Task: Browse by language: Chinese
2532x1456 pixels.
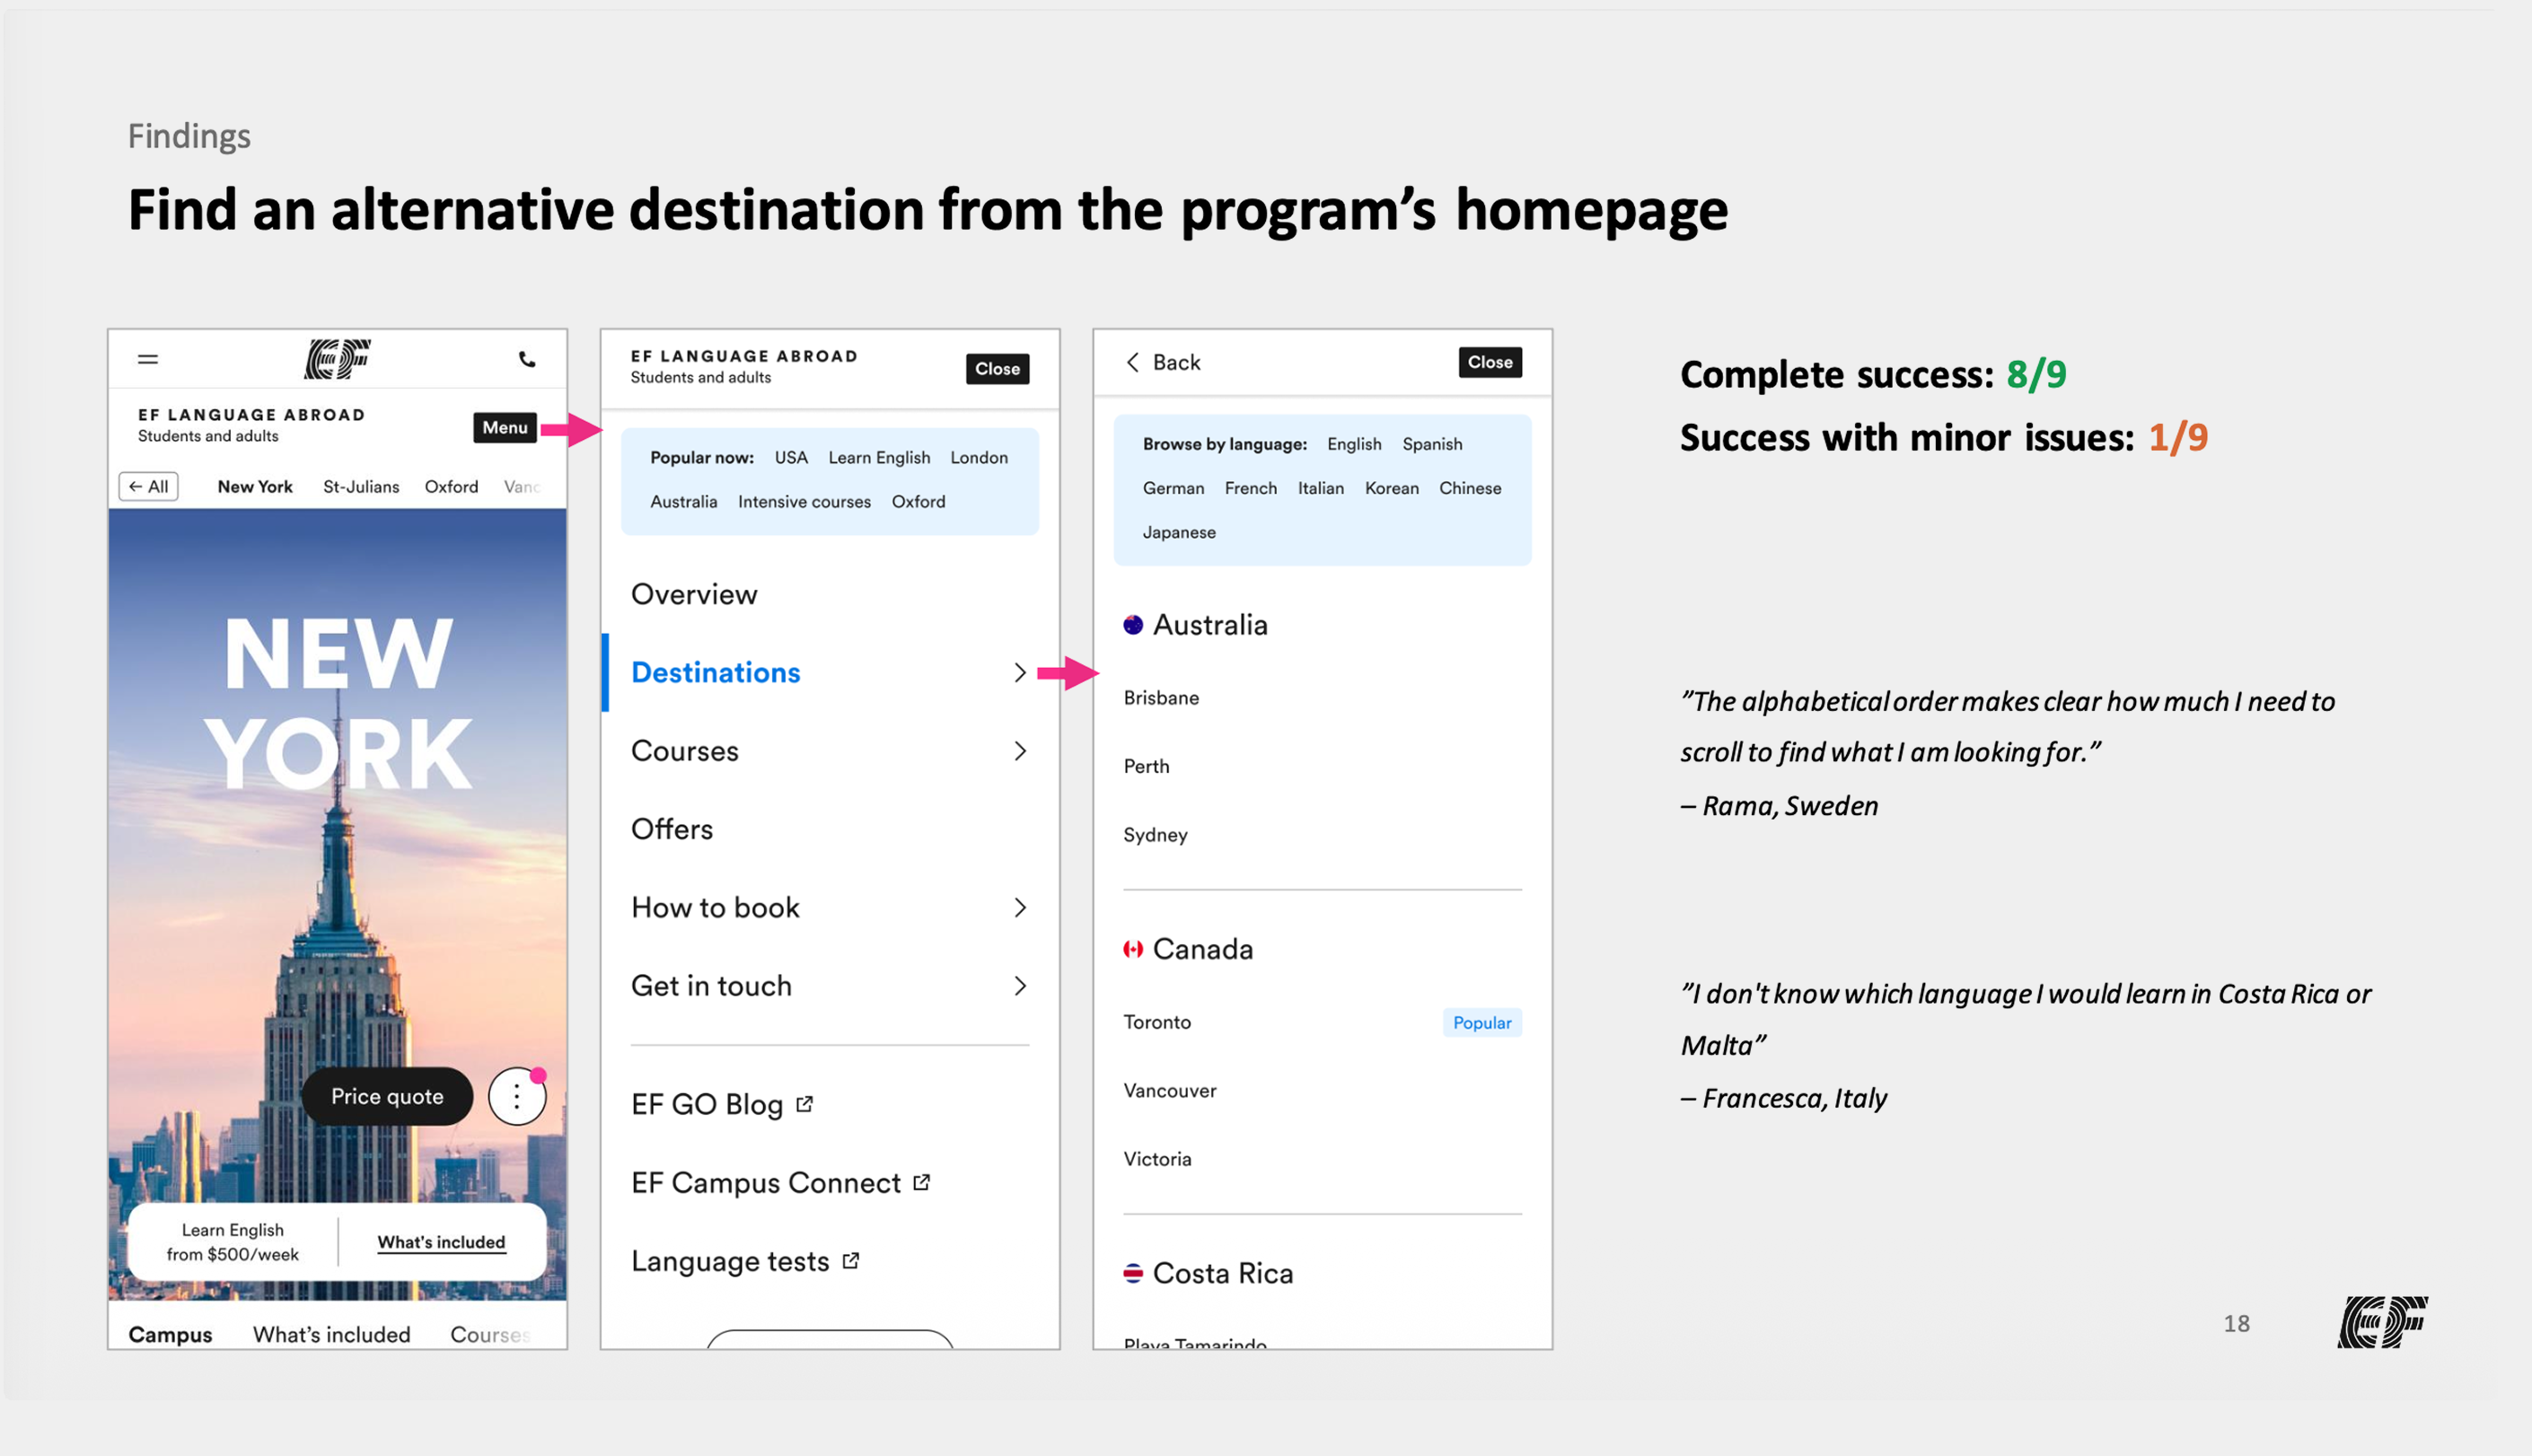Action: point(1470,488)
